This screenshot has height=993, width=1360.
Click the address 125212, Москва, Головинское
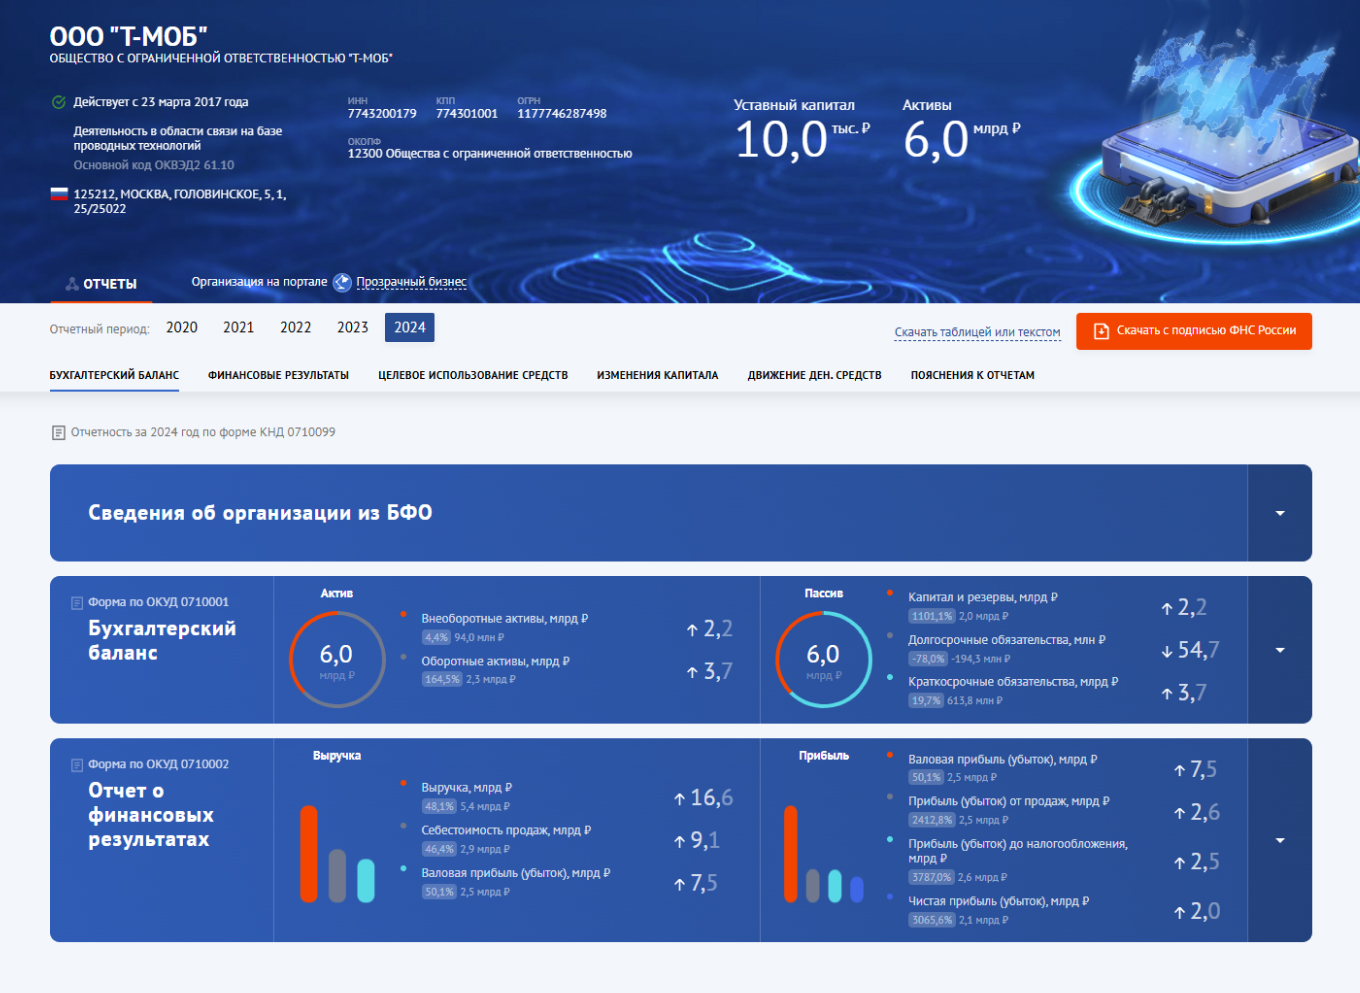(180, 202)
